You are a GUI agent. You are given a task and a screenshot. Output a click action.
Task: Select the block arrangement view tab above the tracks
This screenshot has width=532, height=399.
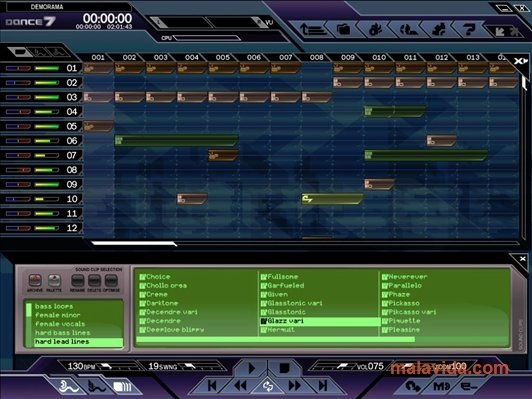click(x=19, y=52)
